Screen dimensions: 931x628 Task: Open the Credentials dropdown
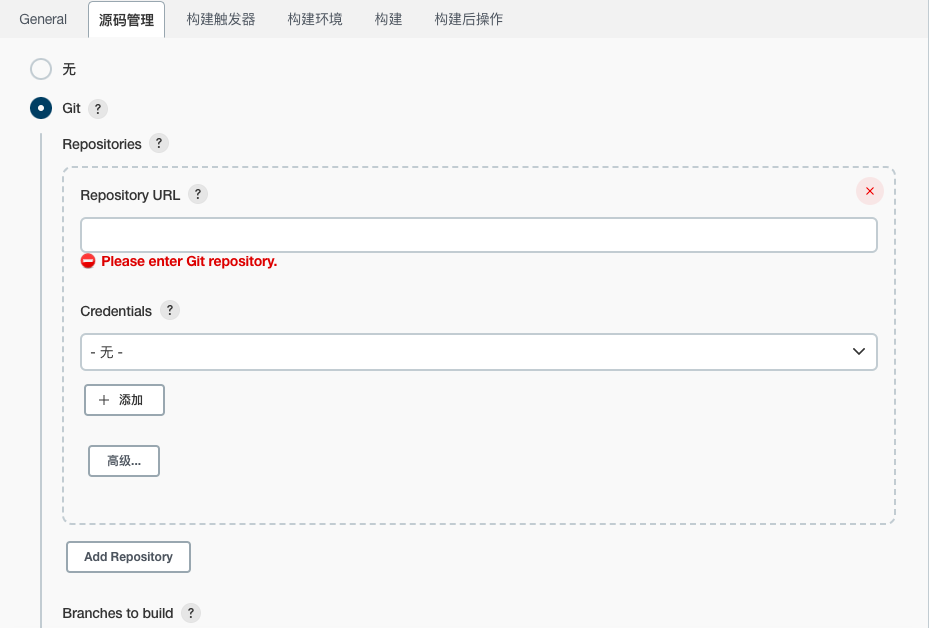[478, 352]
